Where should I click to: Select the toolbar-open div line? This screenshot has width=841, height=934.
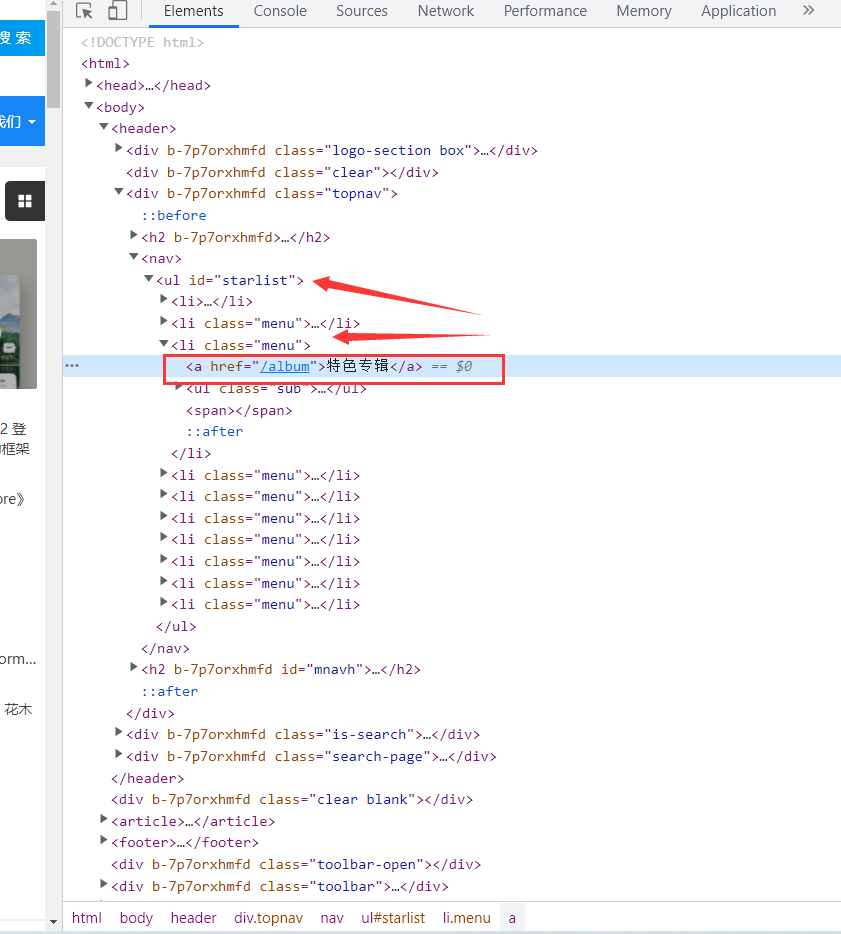[296, 864]
